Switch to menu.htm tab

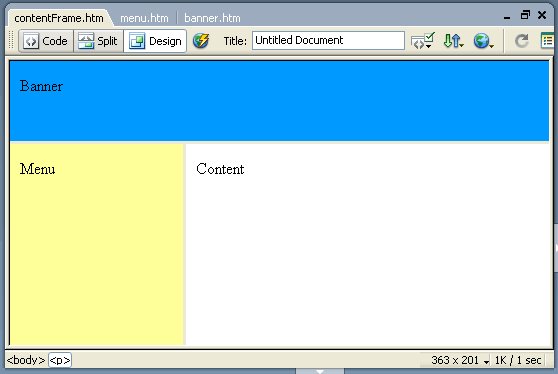(x=144, y=18)
